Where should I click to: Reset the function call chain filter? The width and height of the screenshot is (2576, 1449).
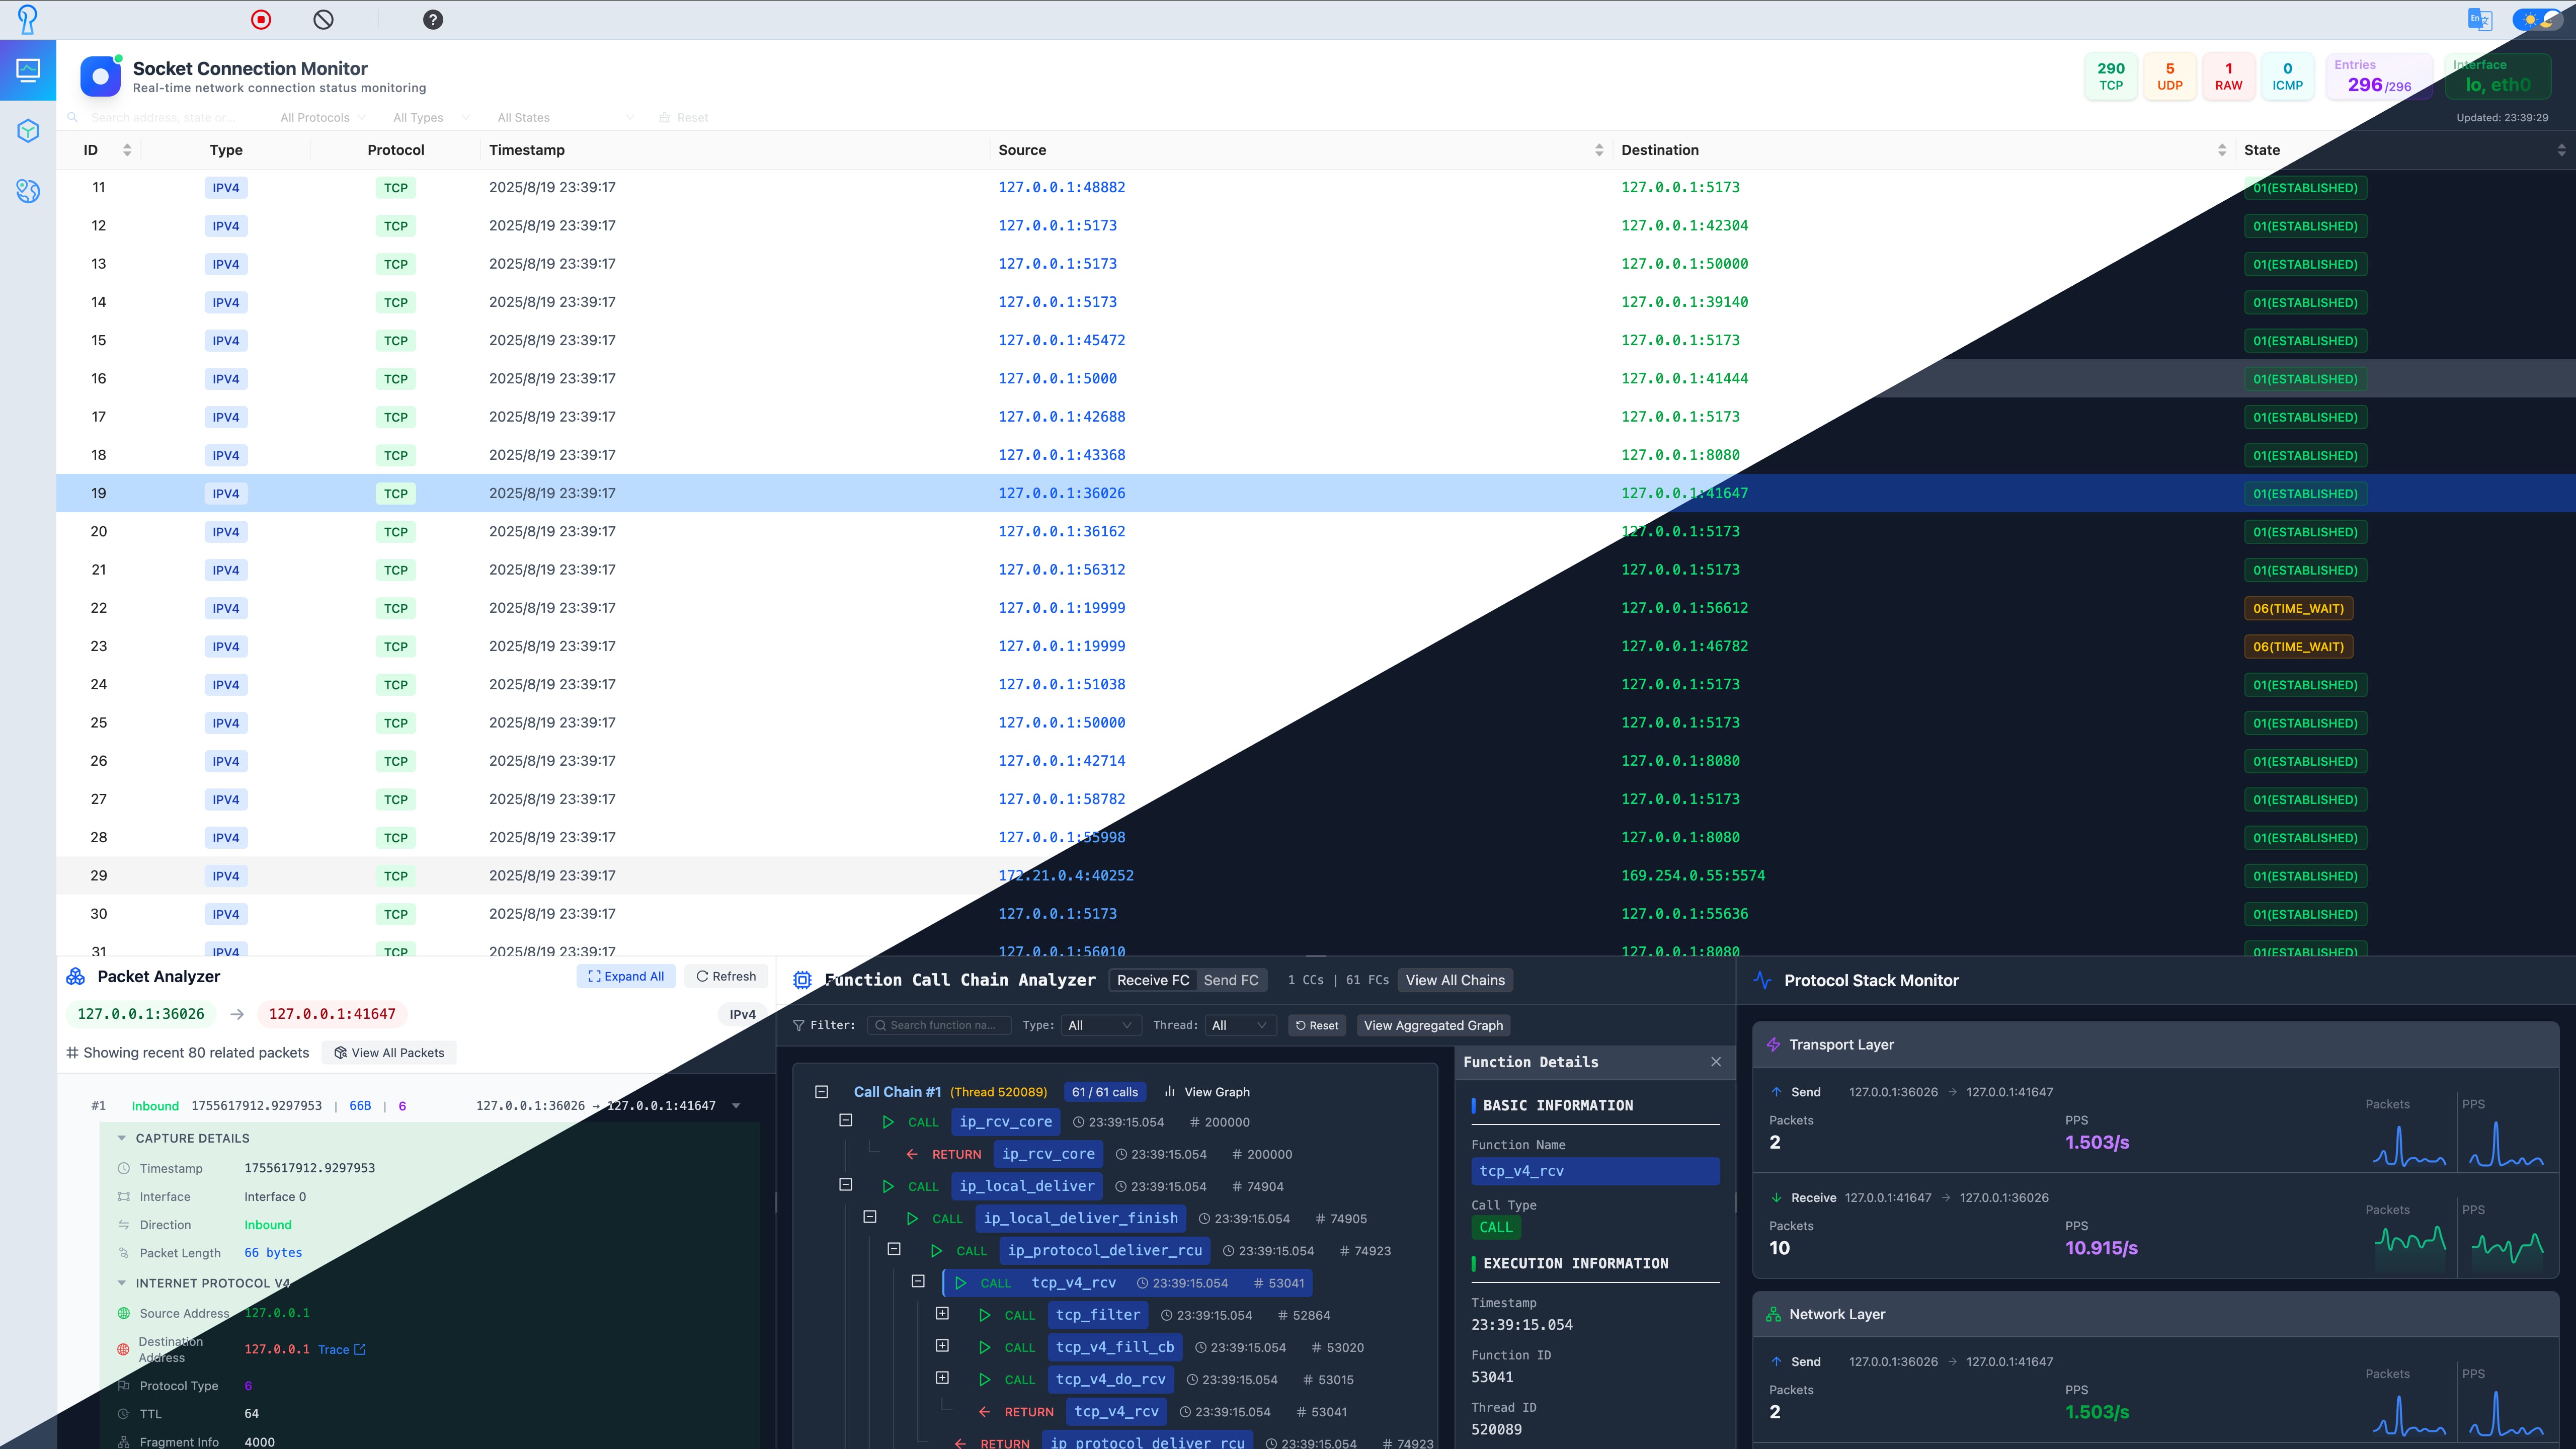pyautogui.click(x=1316, y=1025)
